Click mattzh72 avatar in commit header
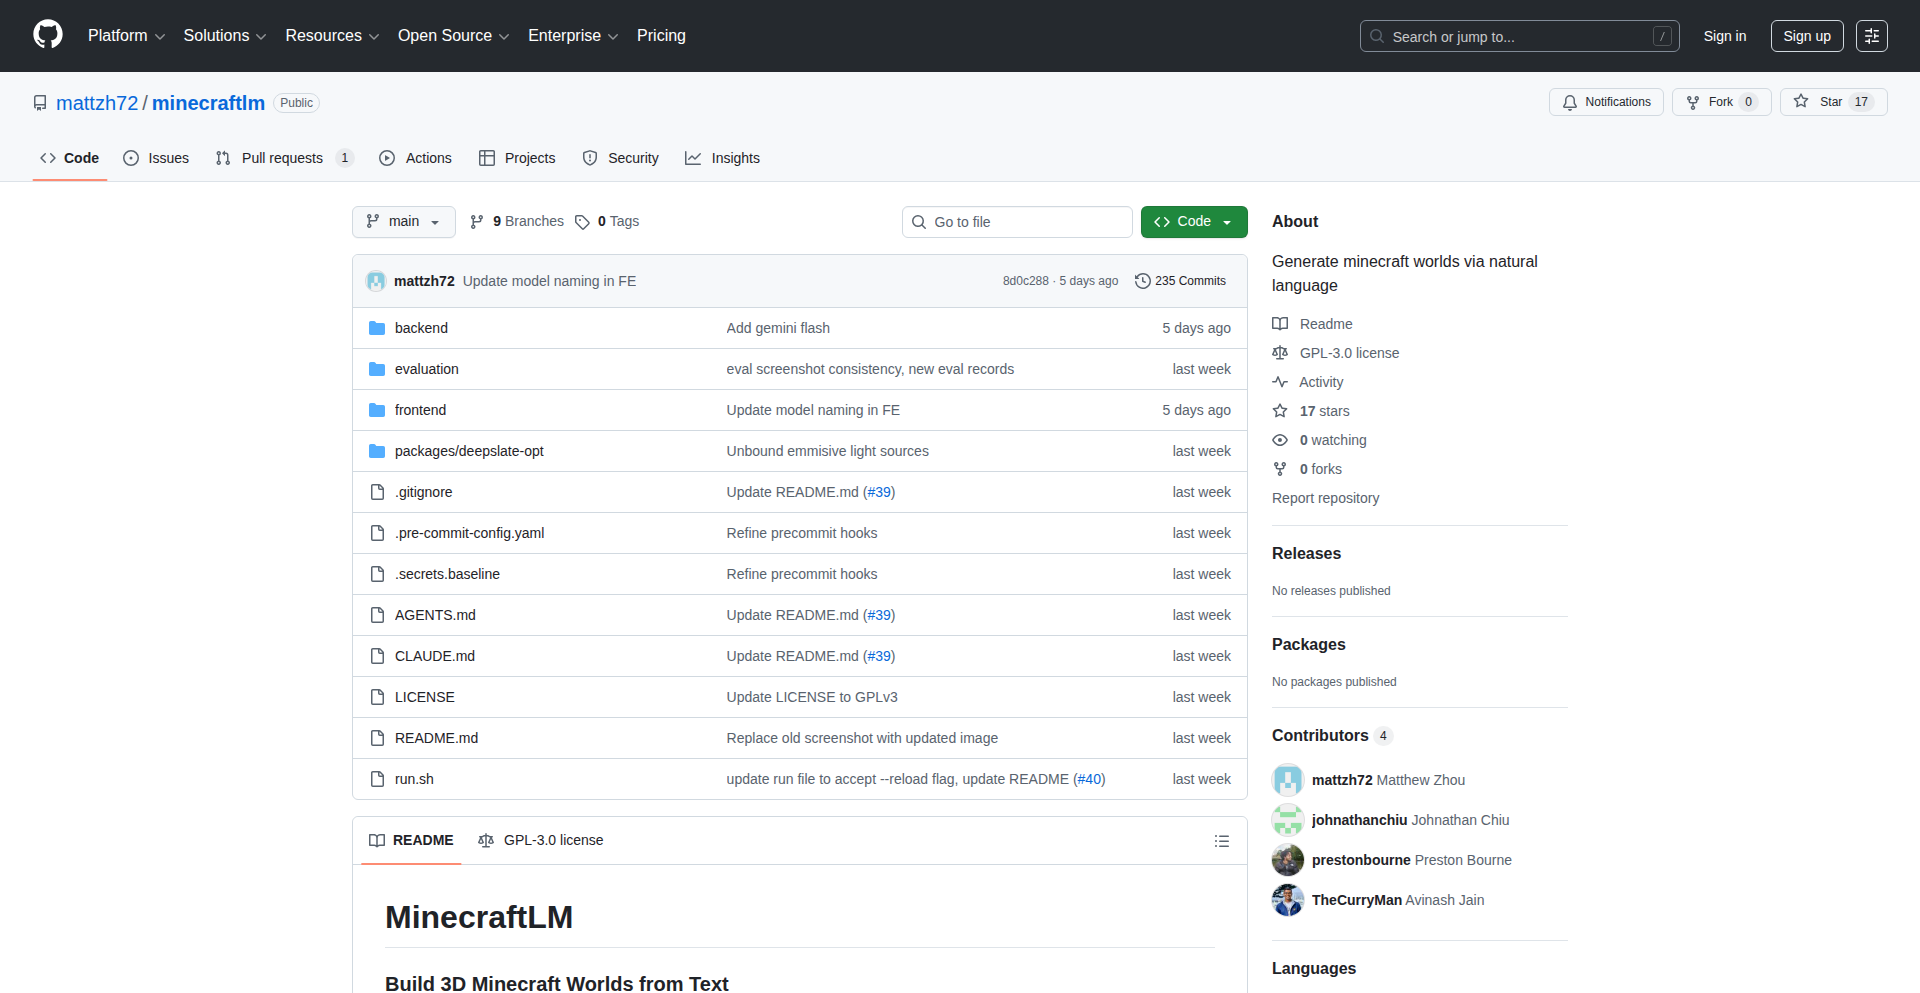This screenshot has width=1920, height=993. click(376, 281)
